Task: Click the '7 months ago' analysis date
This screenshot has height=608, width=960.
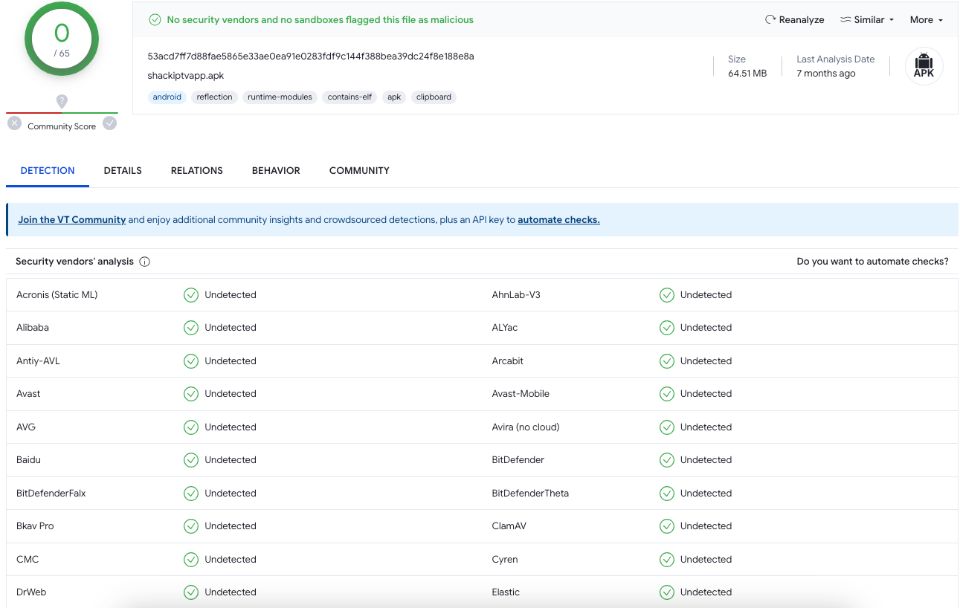Action: pos(825,73)
